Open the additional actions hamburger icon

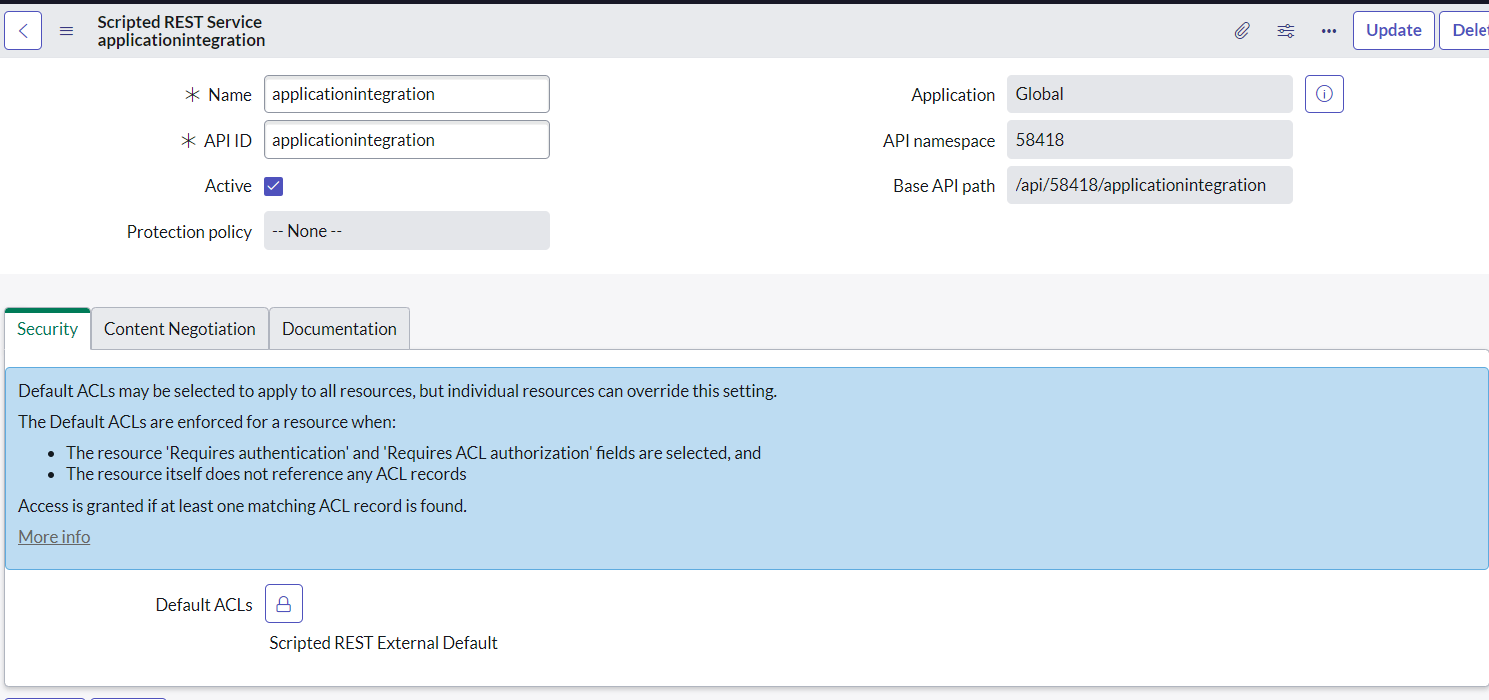(66, 30)
